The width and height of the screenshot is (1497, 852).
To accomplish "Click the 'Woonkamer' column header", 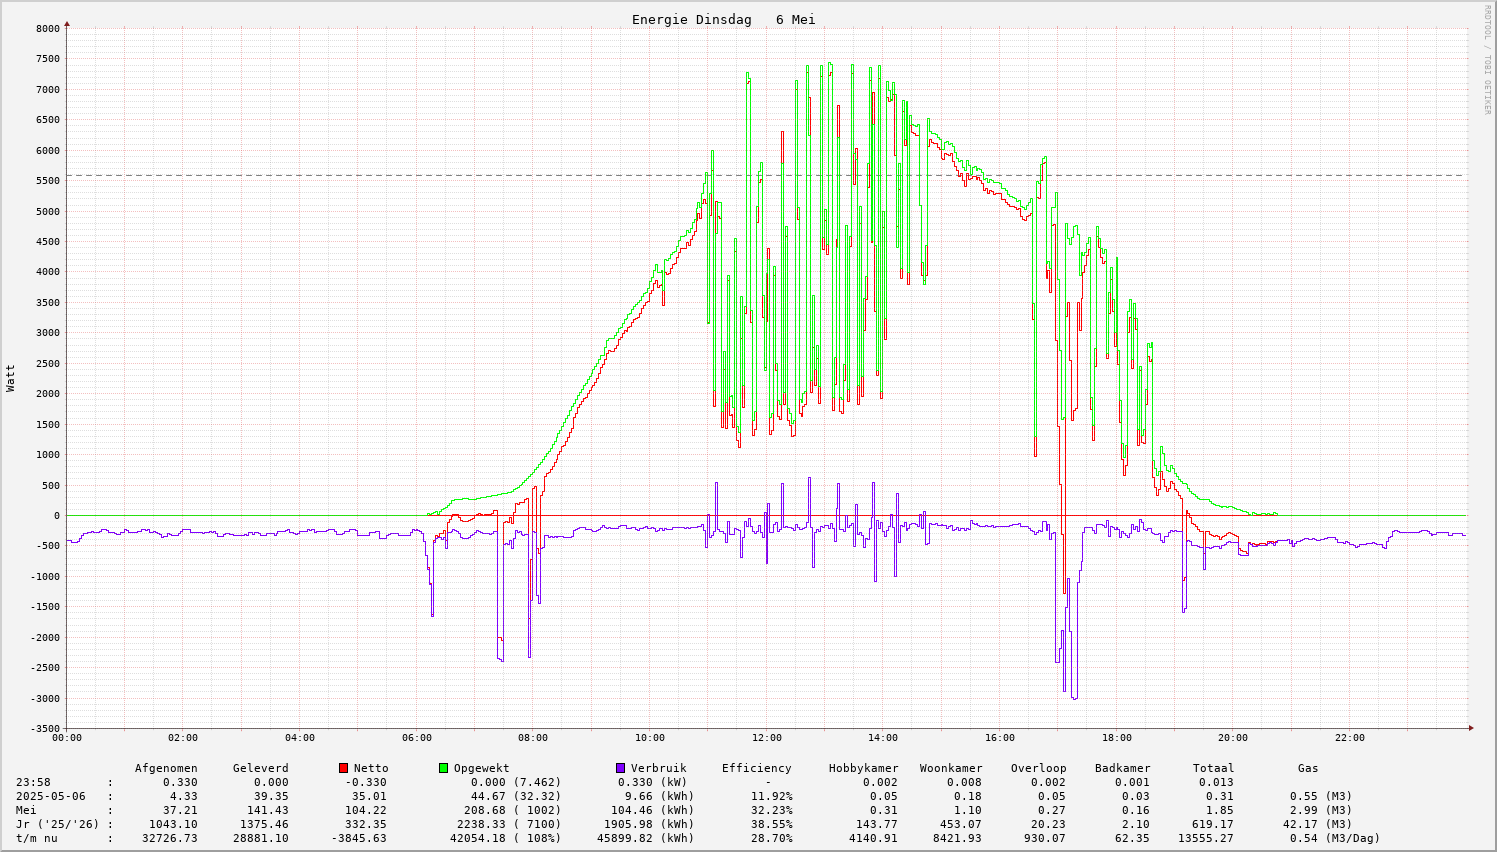I will [951, 768].
